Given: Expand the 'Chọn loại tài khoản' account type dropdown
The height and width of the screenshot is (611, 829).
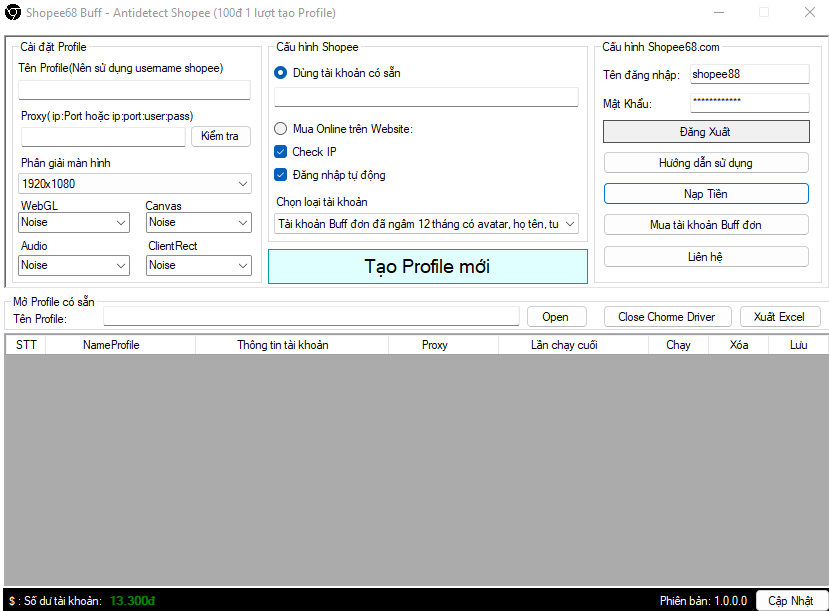Looking at the screenshot, I should tap(426, 224).
